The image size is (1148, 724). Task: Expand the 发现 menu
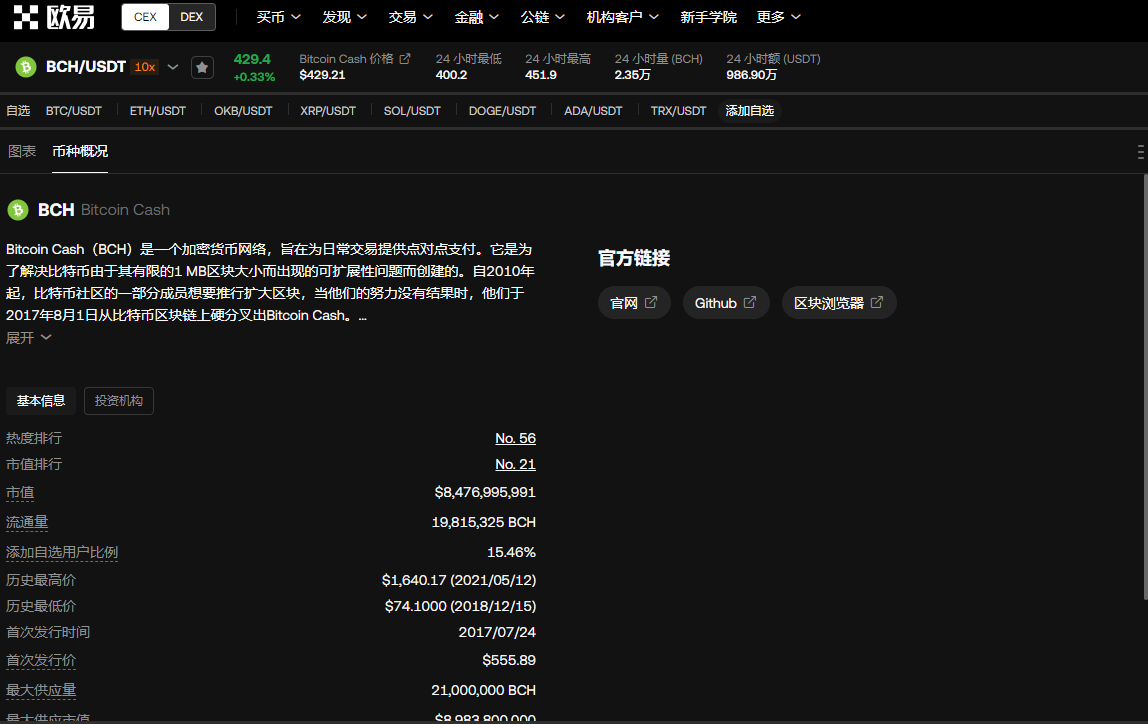pos(344,17)
